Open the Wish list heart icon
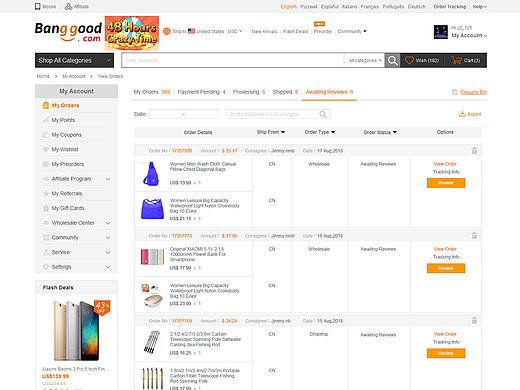The height and width of the screenshot is (390, 520). 409,60
